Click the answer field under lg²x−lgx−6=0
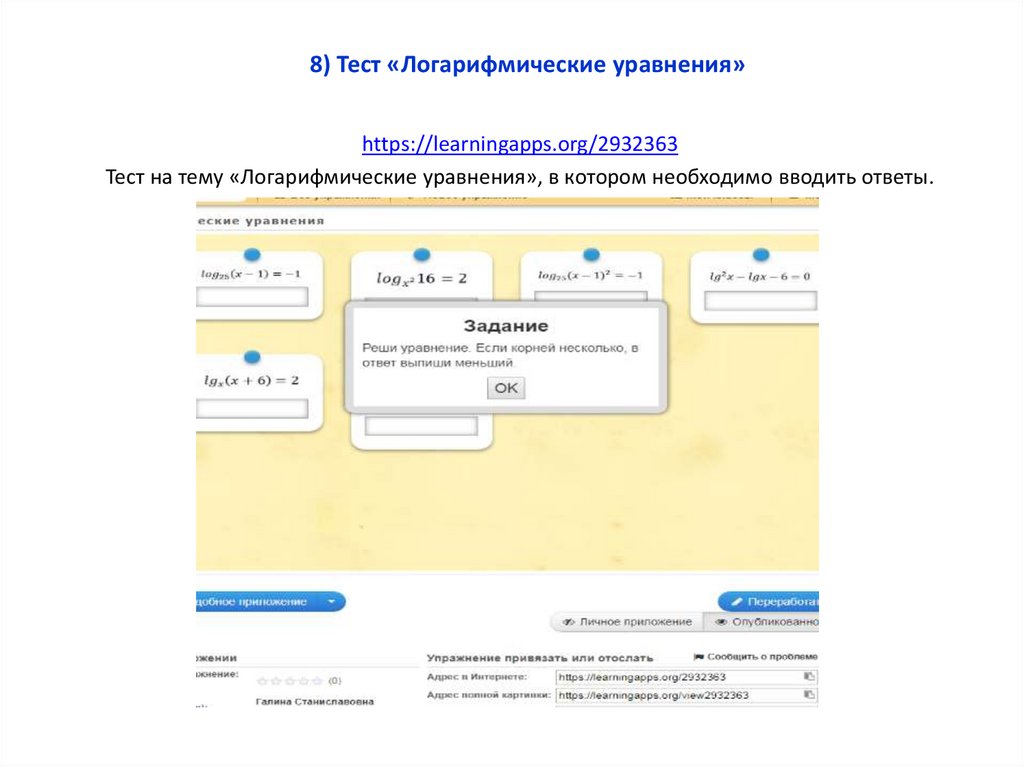 760,301
